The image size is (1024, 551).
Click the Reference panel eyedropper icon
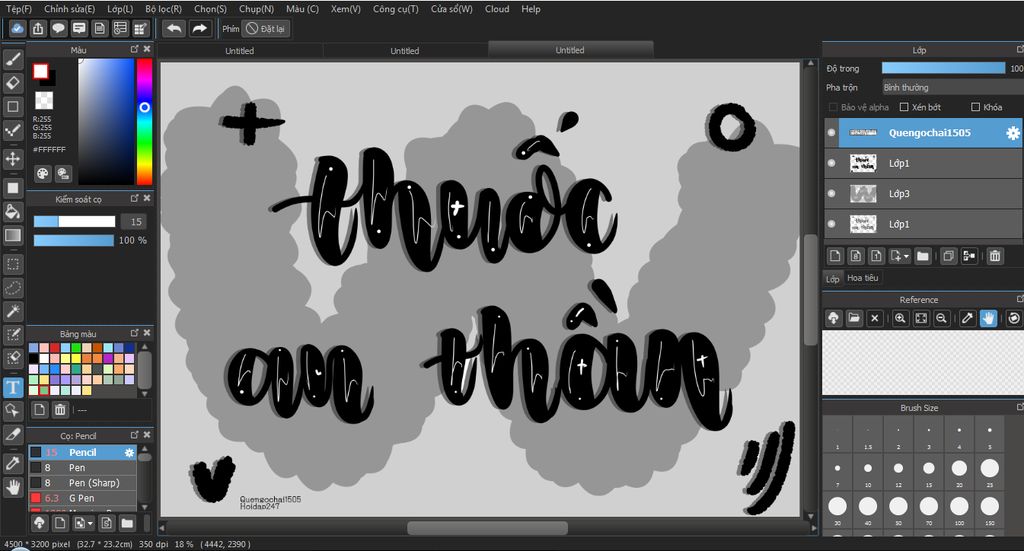point(967,318)
